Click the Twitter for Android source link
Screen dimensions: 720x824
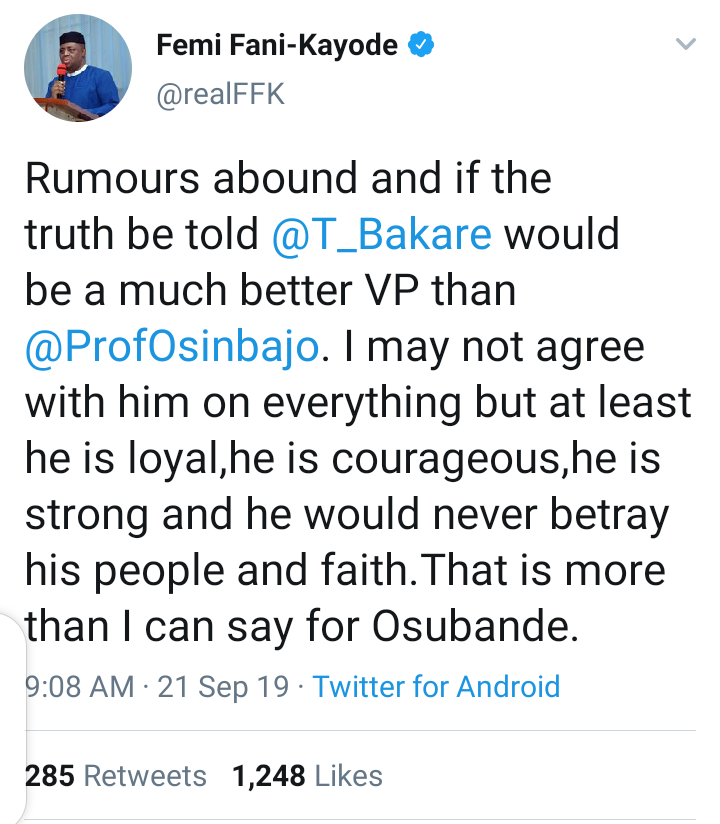click(436, 687)
